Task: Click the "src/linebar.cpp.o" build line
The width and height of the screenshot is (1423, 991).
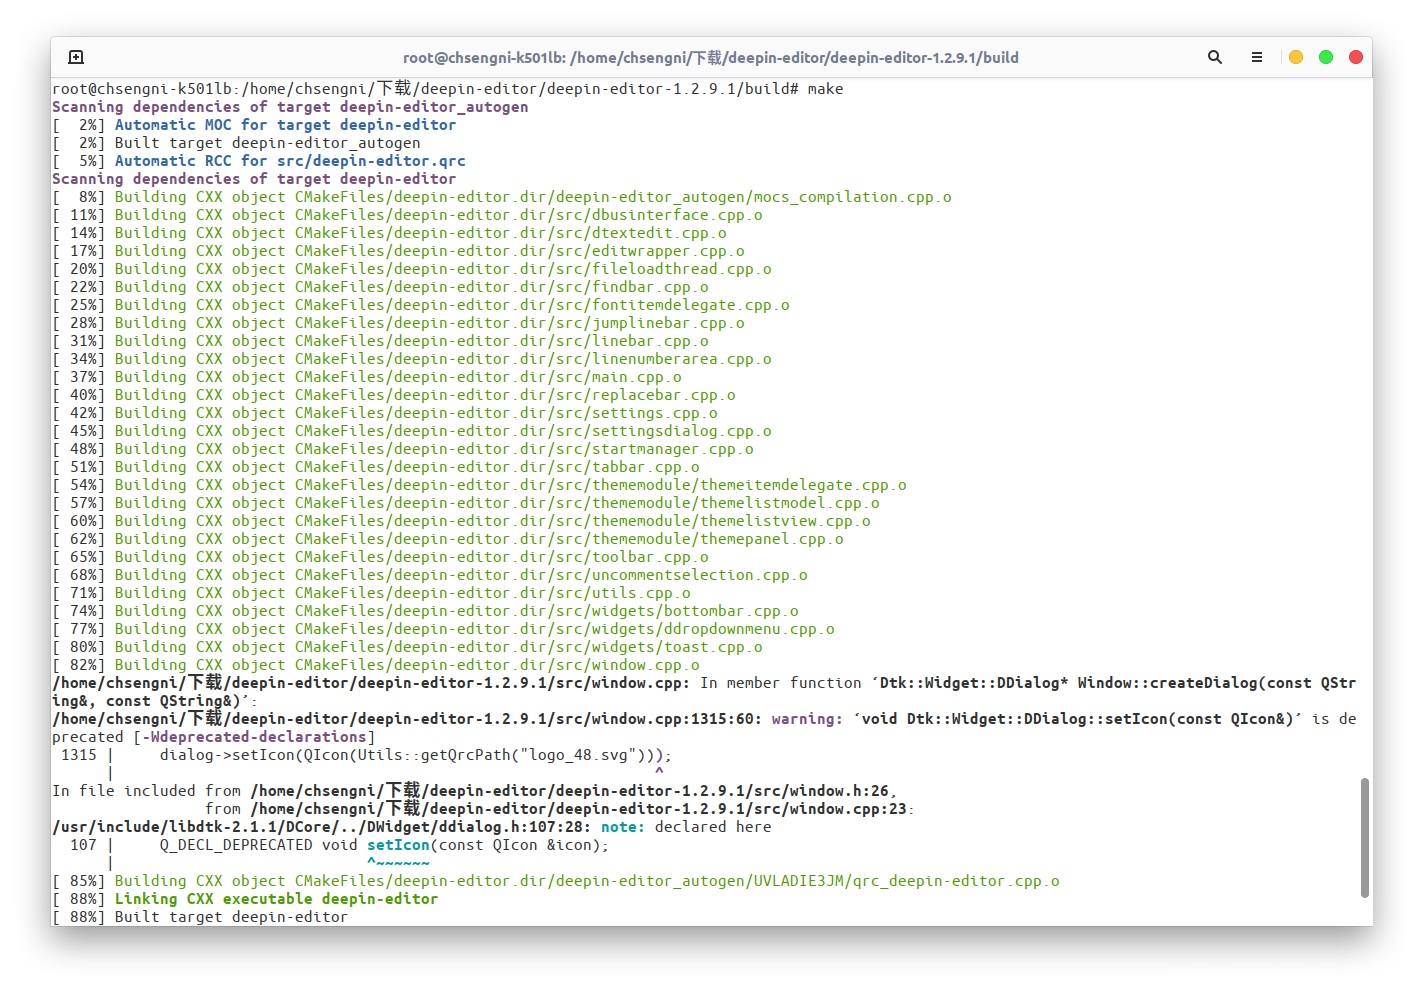Action: (380, 341)
